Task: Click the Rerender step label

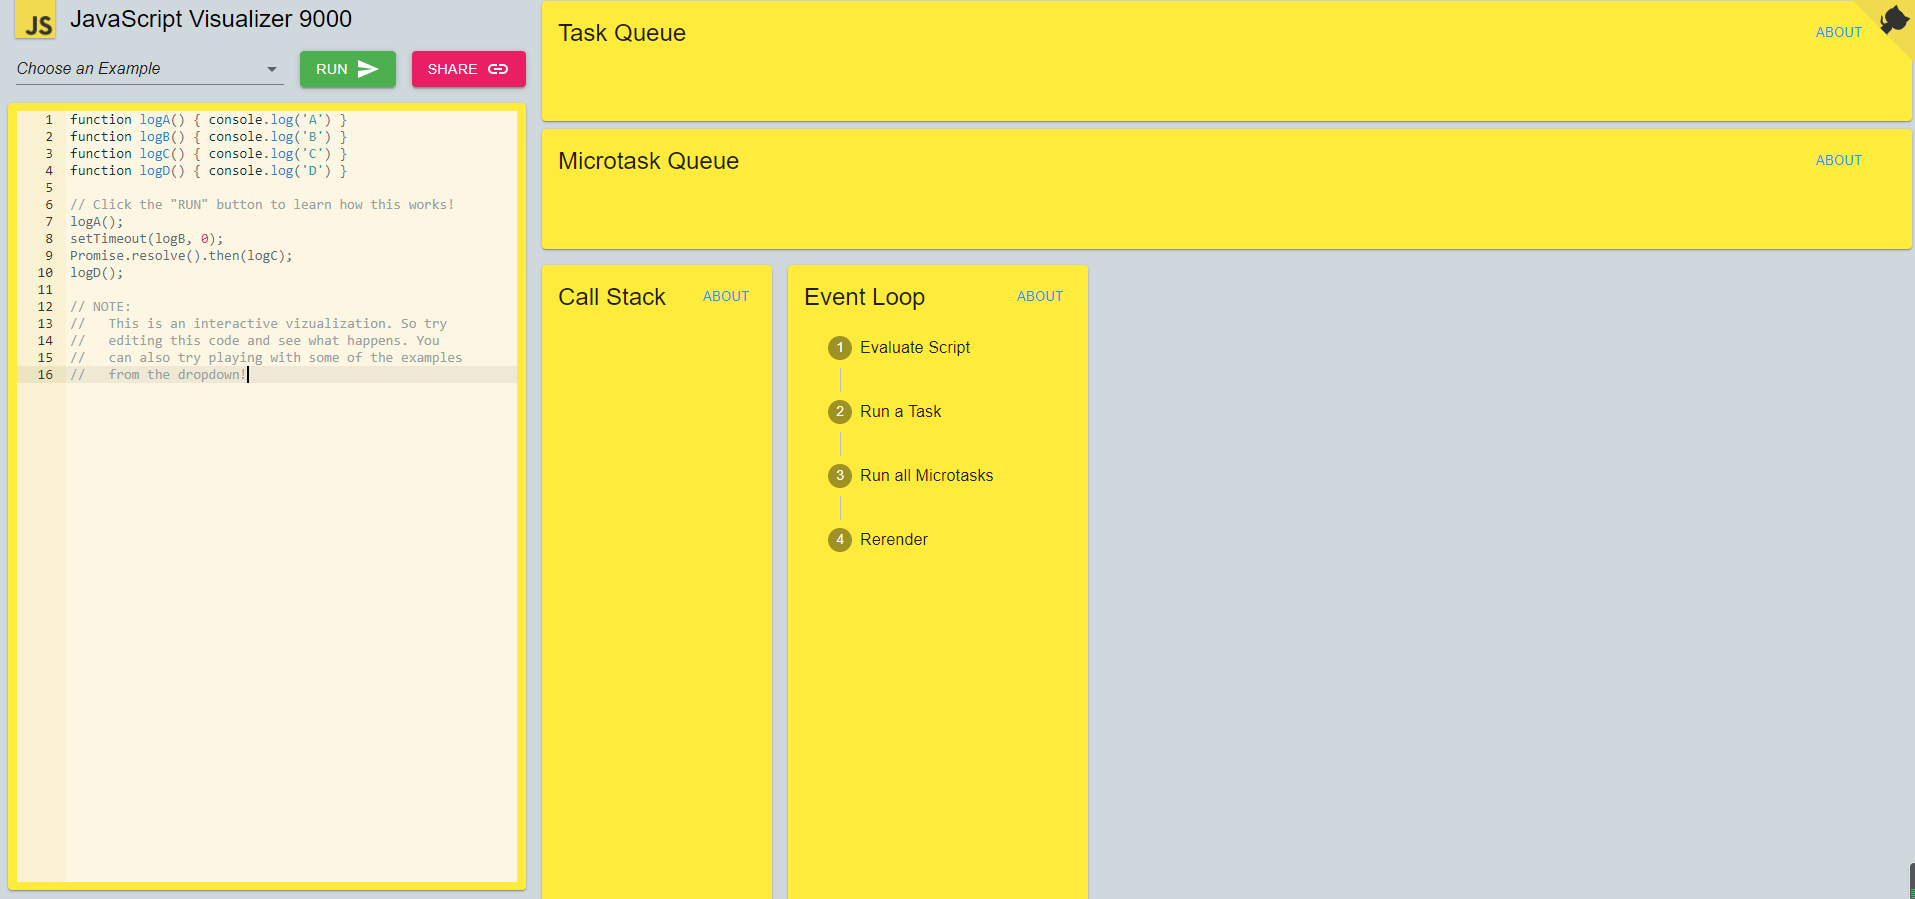Action: click(x=894, y=540)
